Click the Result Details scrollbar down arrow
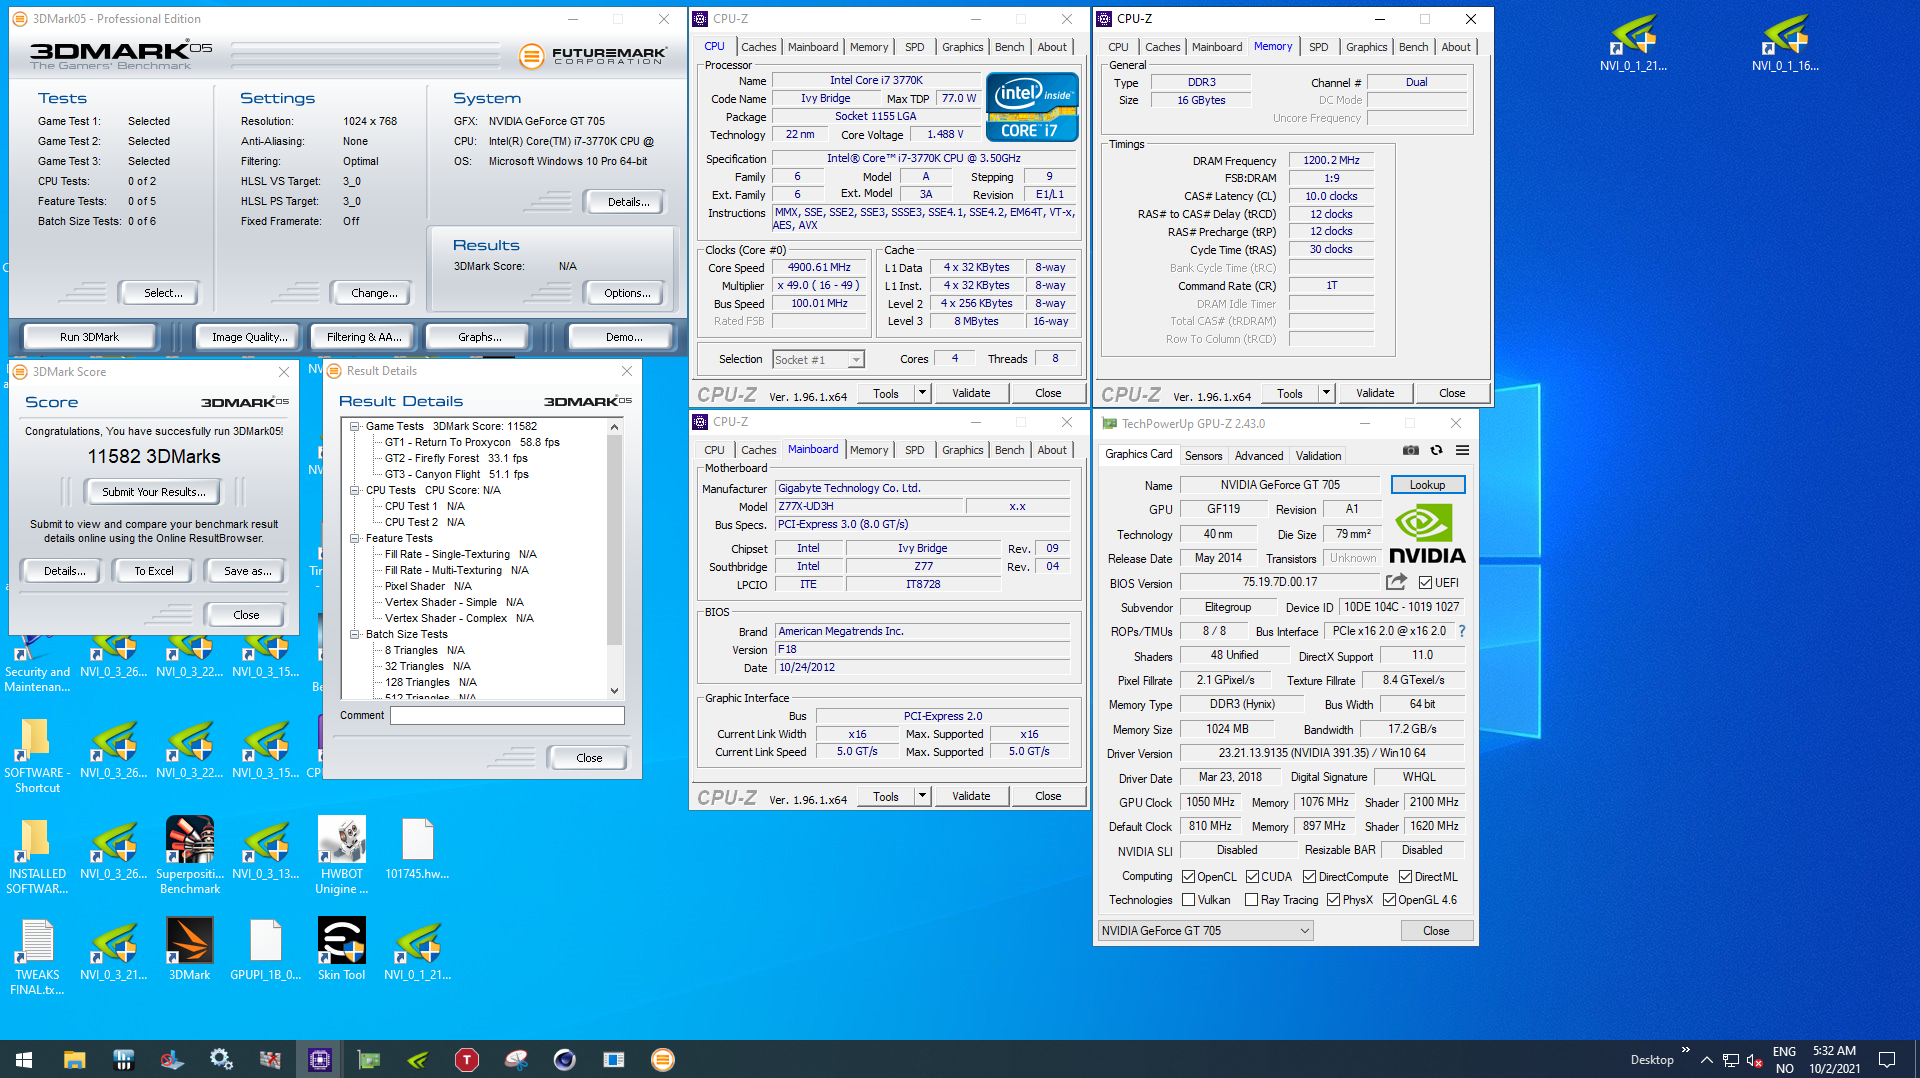The image size is (1920, 1078). pos(614,691)
